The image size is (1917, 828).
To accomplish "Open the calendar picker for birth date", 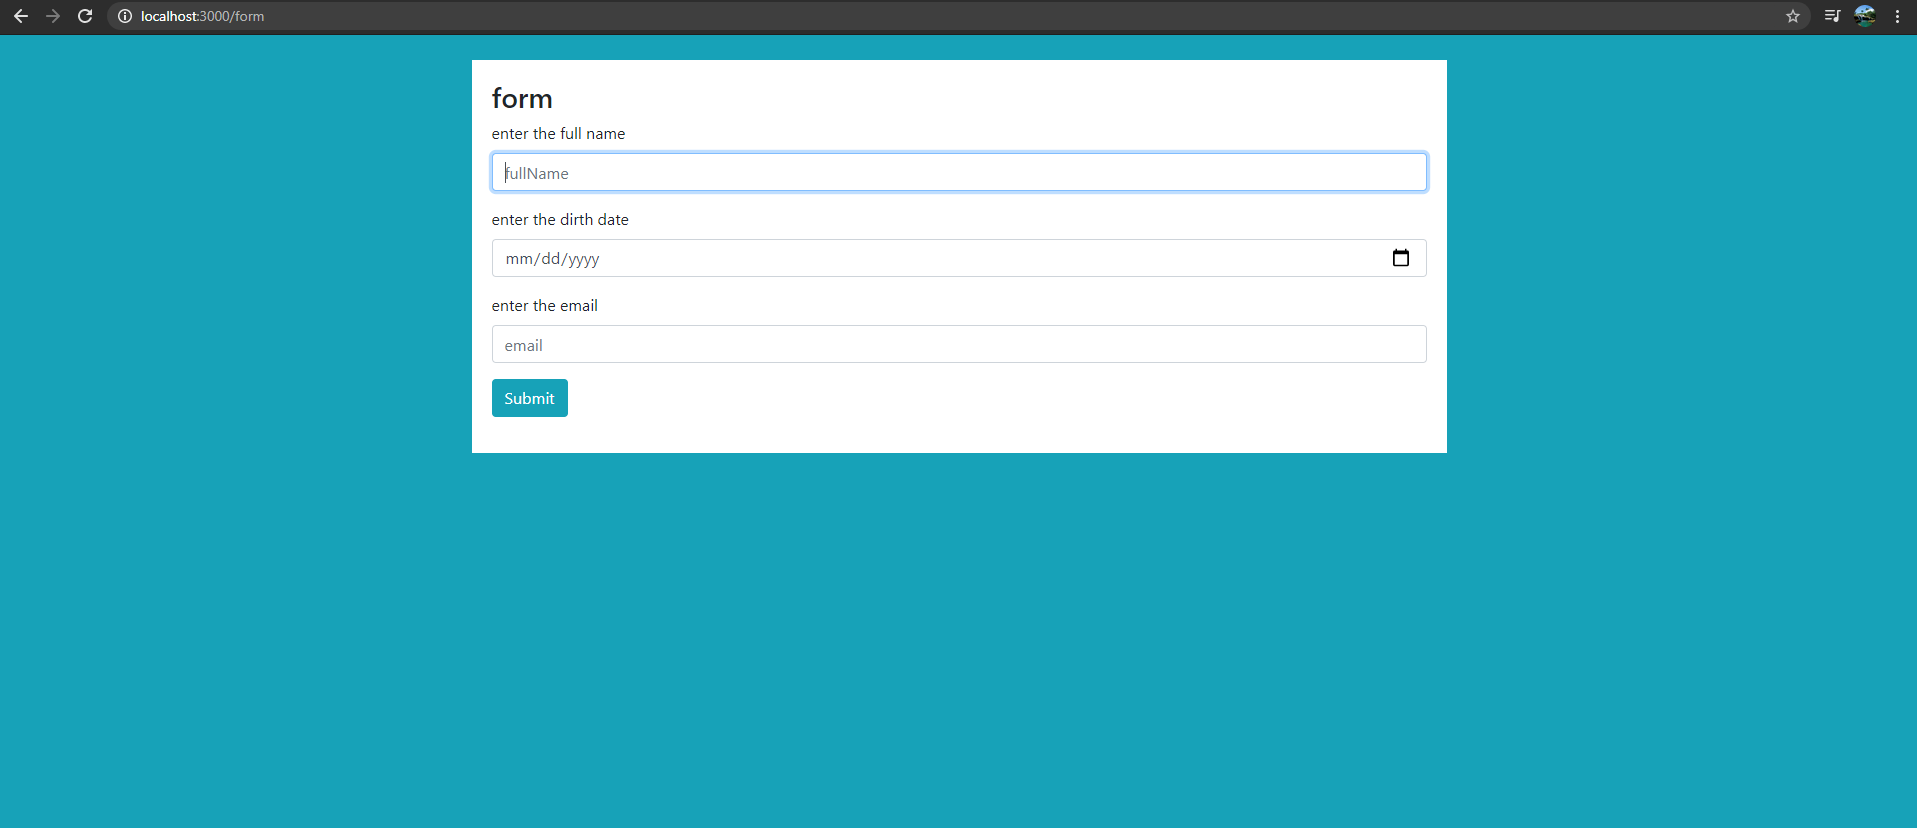I will (x=1401, y=258).
